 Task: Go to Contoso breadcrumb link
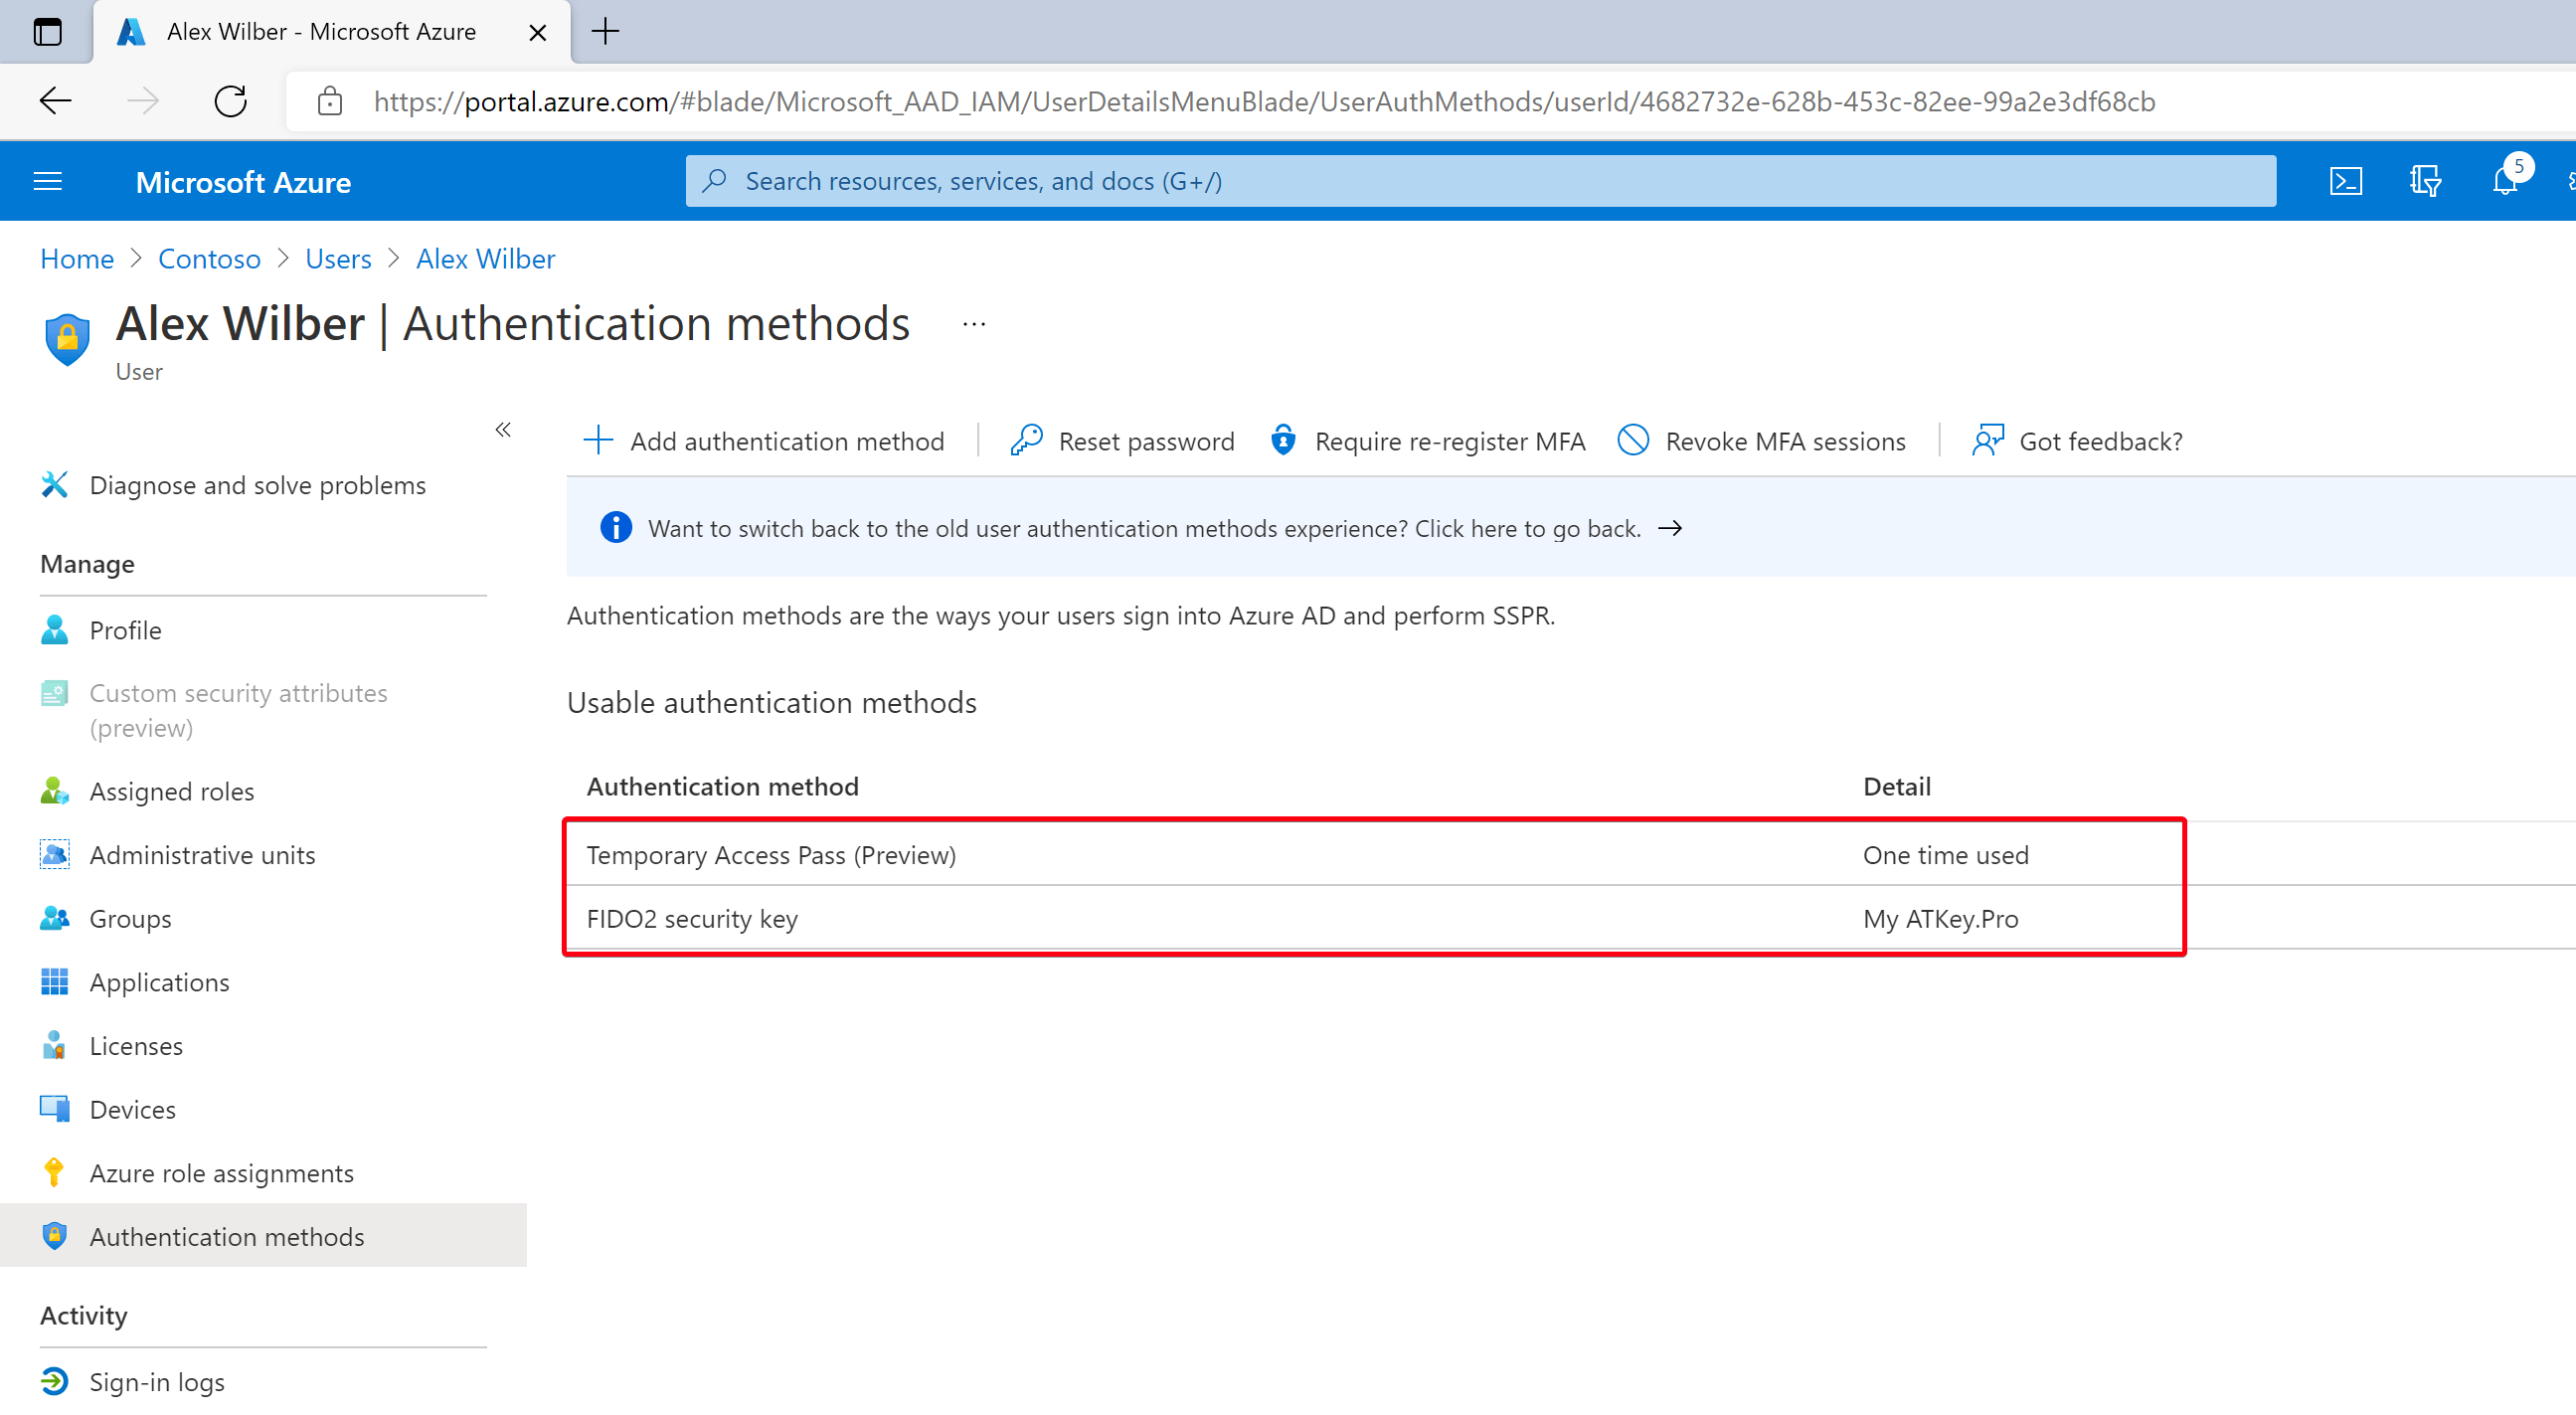[209, 259]
